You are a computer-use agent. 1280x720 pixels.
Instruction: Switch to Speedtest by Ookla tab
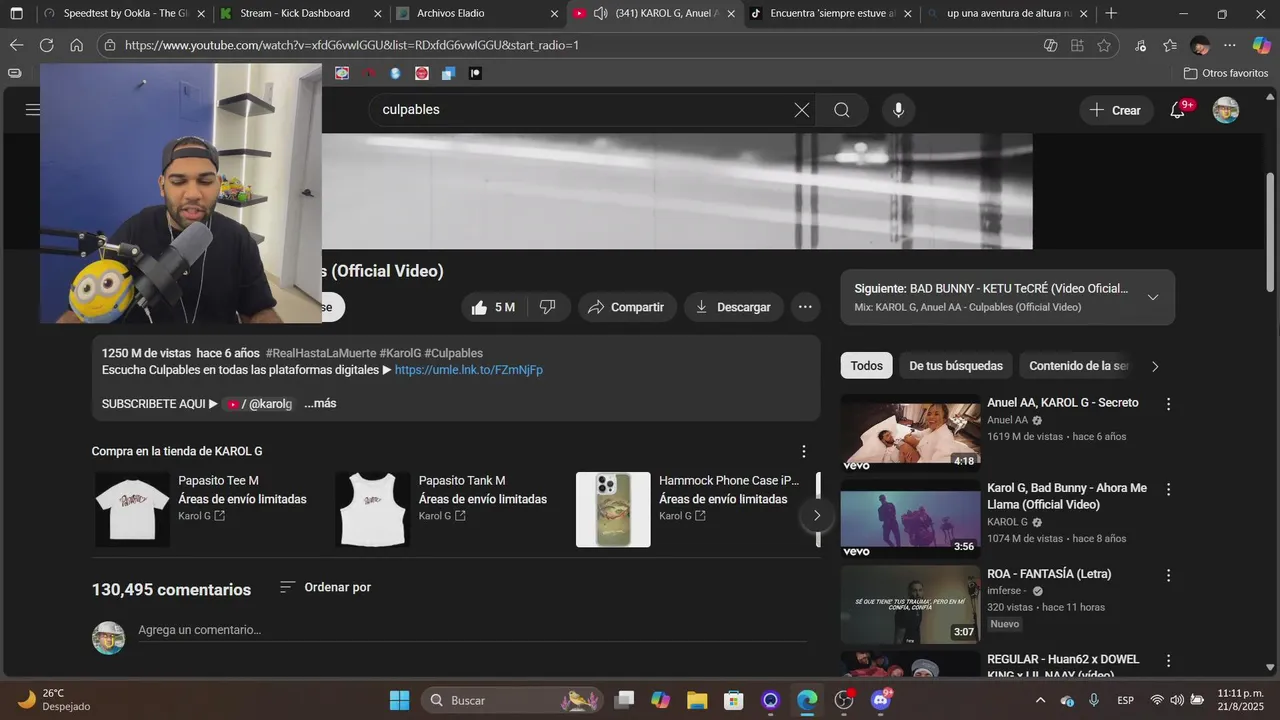point(125,14)
